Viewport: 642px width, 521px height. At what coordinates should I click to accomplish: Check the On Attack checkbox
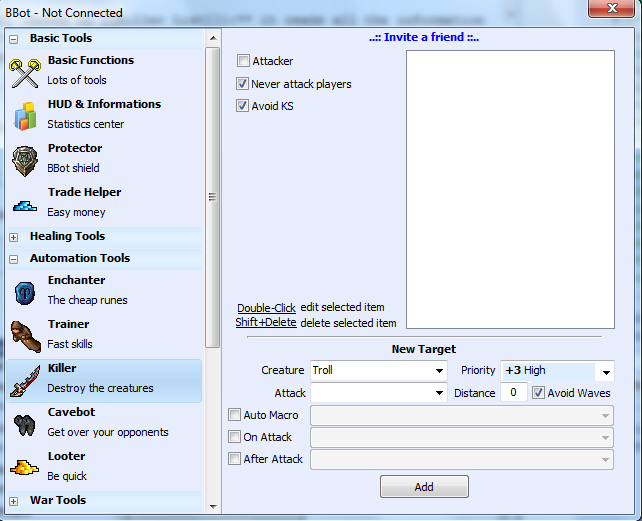234,437
